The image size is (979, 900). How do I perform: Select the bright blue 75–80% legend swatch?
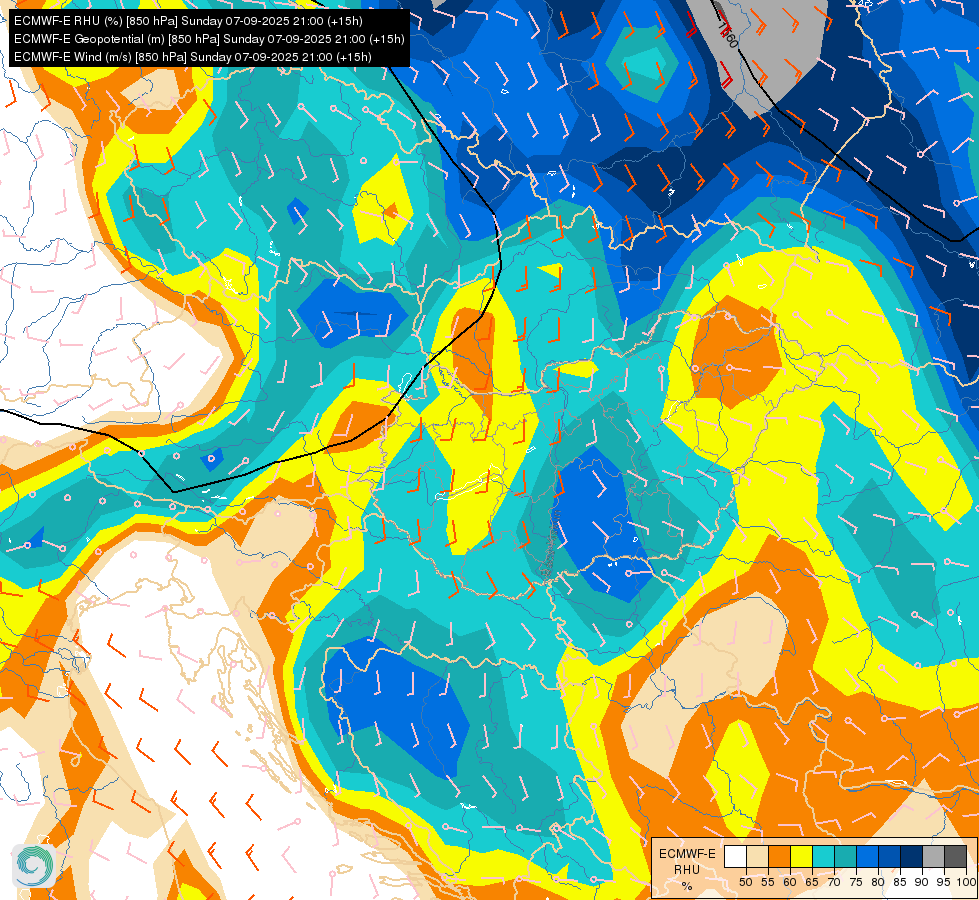pos(867,857)
